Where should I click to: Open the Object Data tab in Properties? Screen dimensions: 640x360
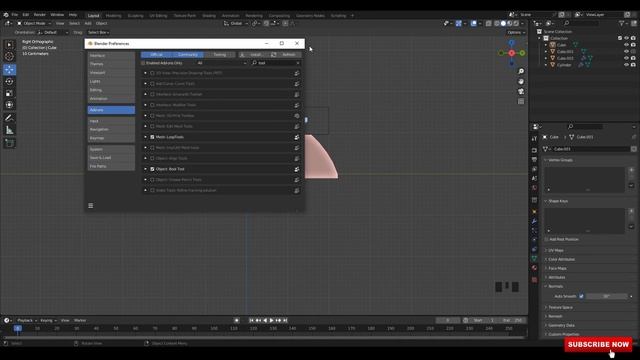(534, 258)
